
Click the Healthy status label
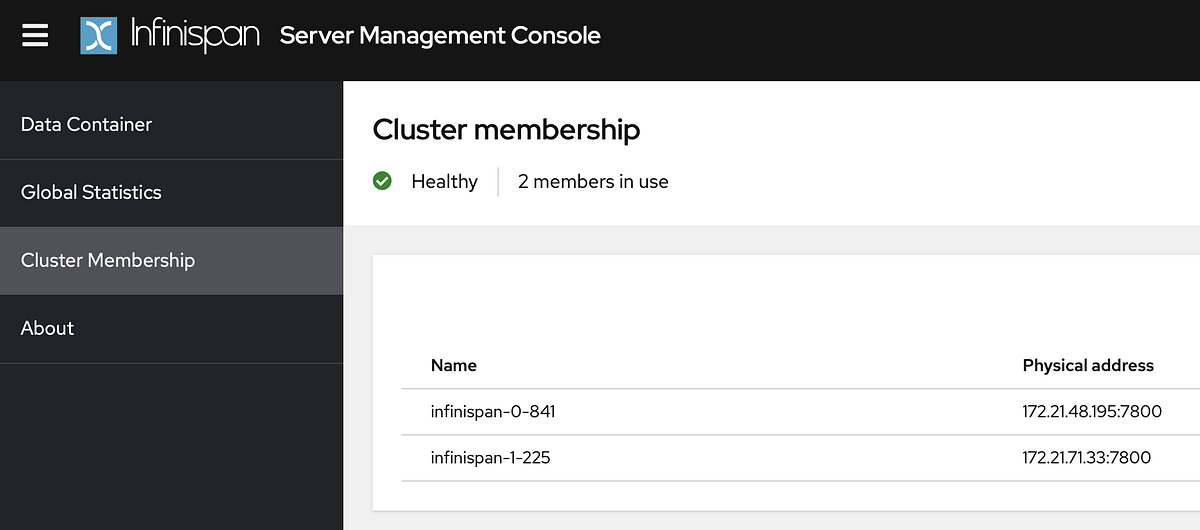[444, 181]
